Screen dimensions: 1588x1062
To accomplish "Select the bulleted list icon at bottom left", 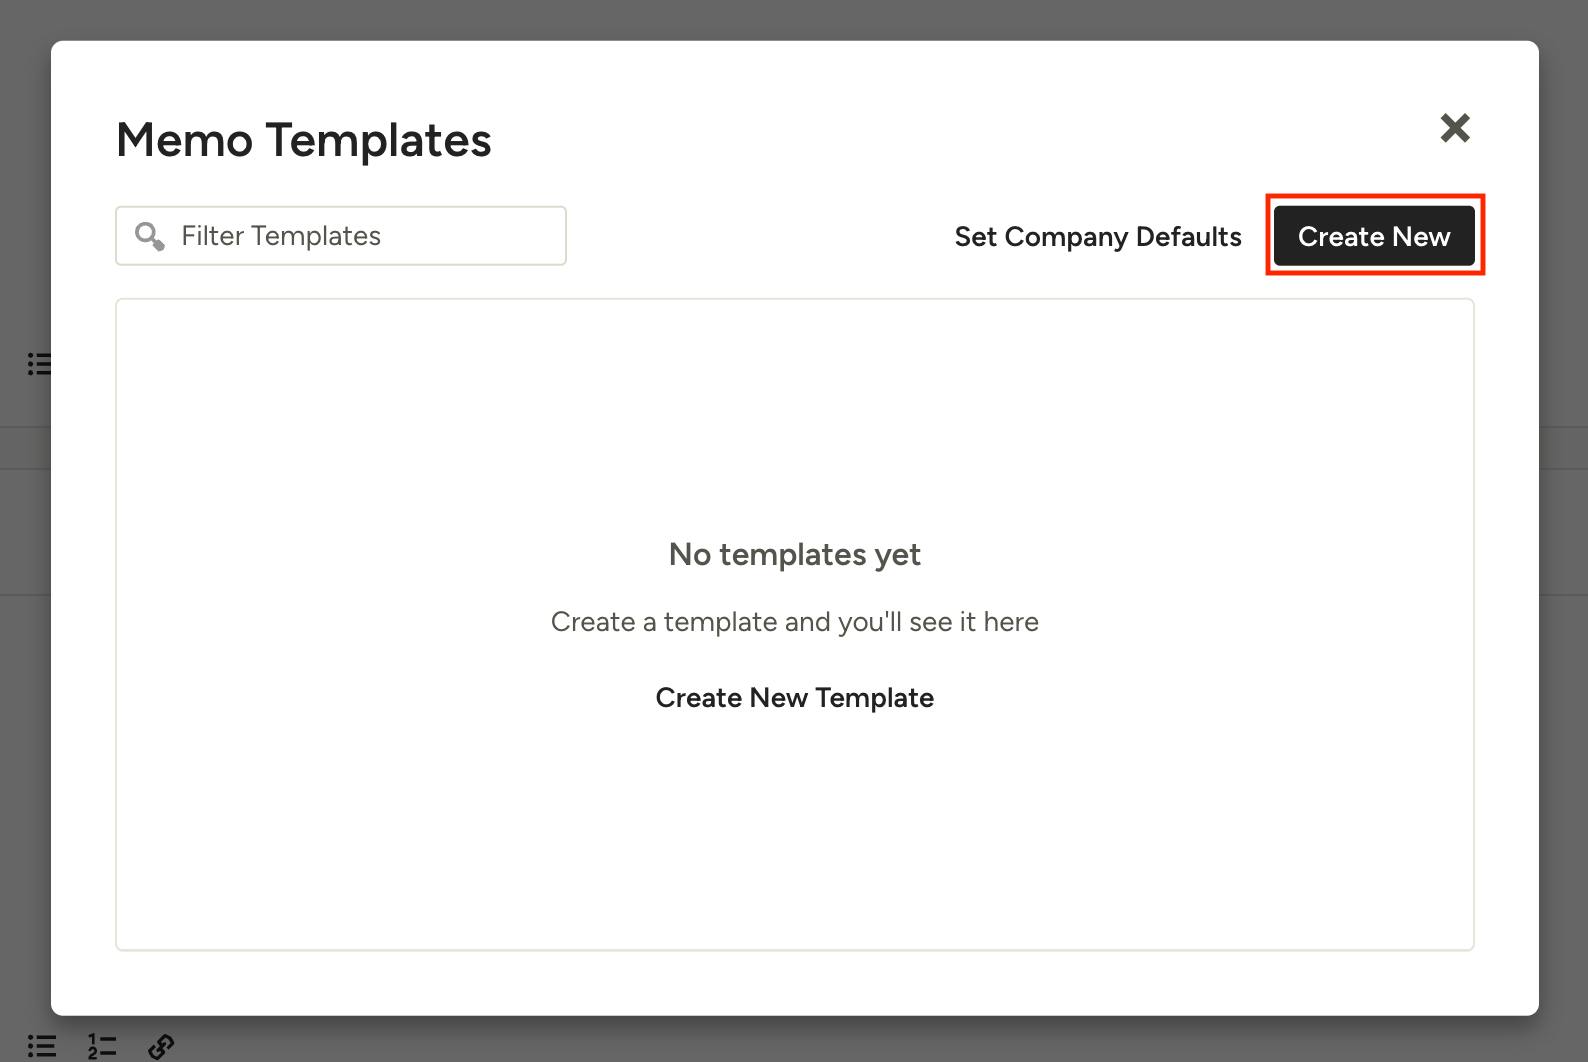I will tap(41, 1046).
